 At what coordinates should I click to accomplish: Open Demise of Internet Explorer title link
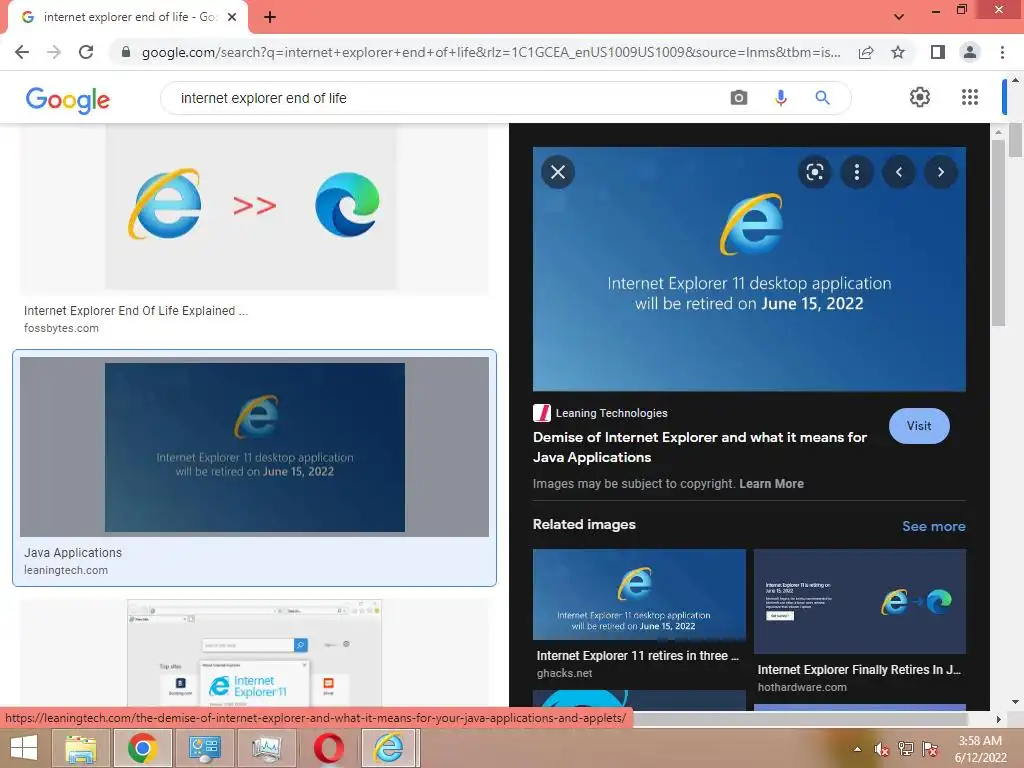(x=699, y=447)
